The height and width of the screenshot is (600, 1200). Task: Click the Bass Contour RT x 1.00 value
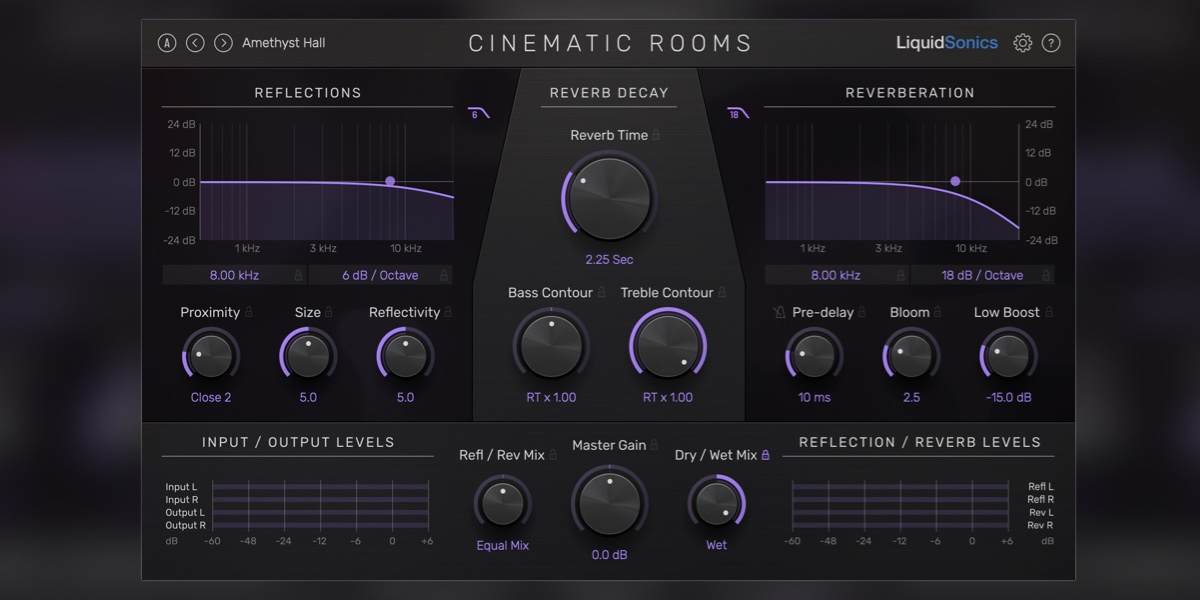click(551, 397)
